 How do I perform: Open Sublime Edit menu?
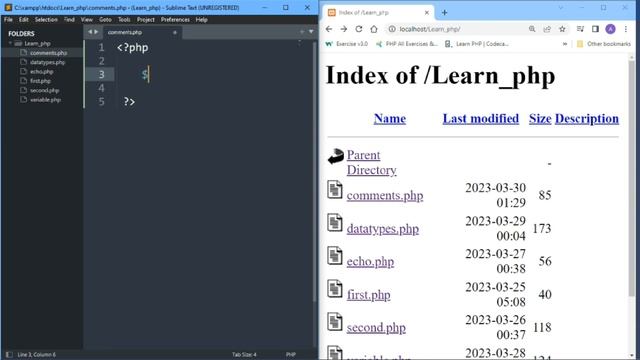24,20
